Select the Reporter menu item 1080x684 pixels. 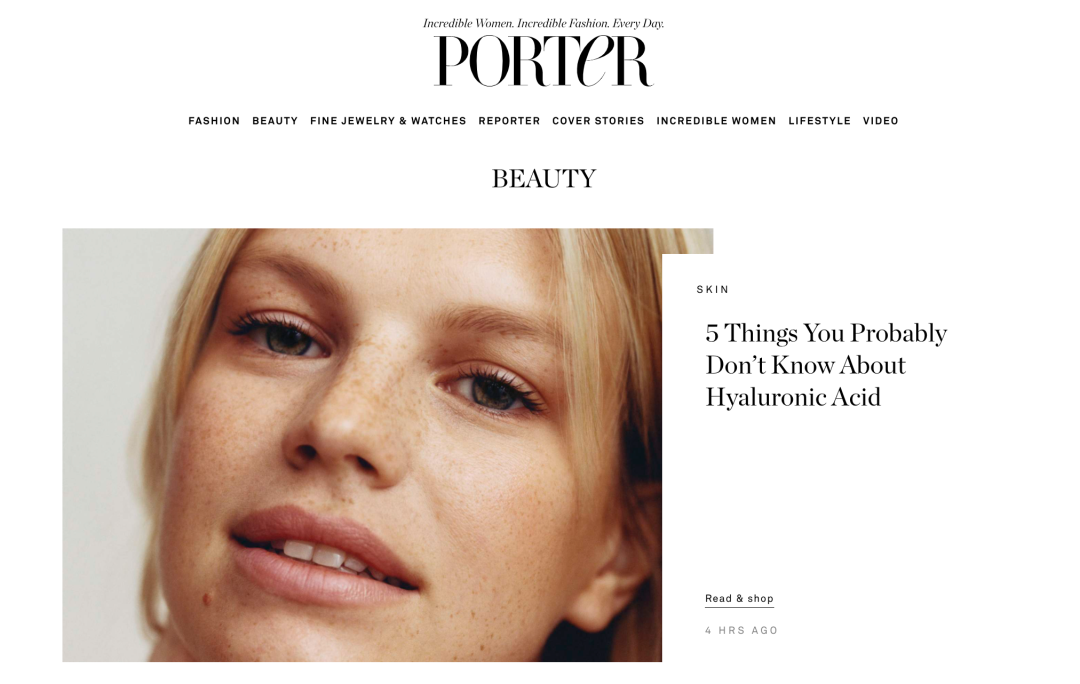point(509,121)
